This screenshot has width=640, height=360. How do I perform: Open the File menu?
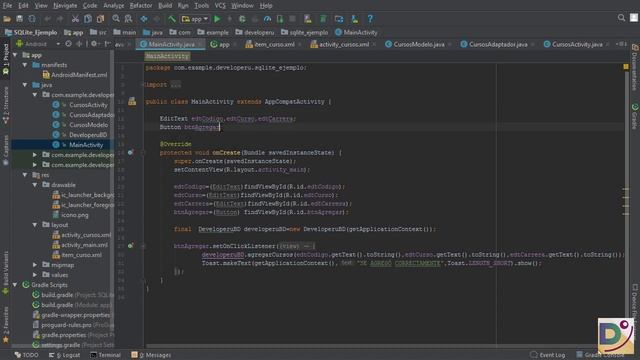coord(7,6)
